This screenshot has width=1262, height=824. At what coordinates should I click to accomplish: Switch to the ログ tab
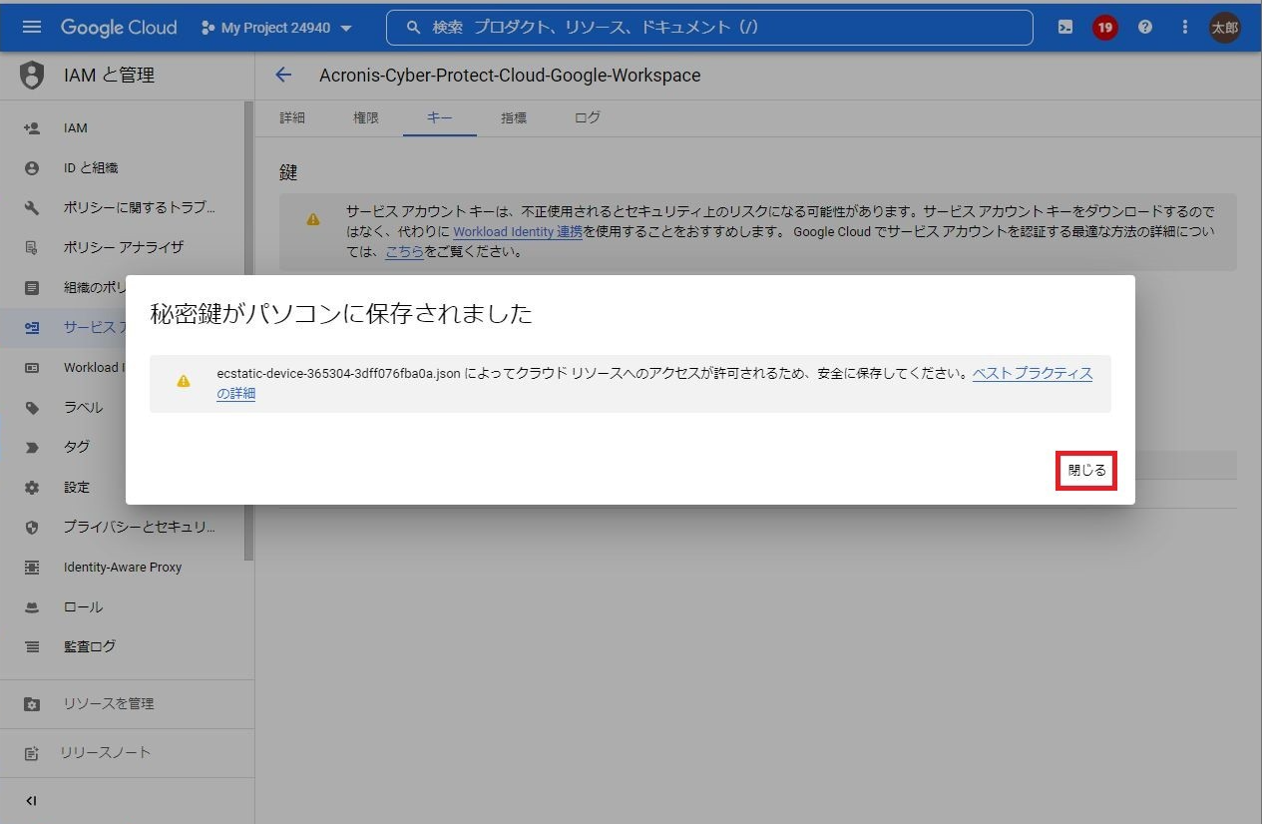588,118
